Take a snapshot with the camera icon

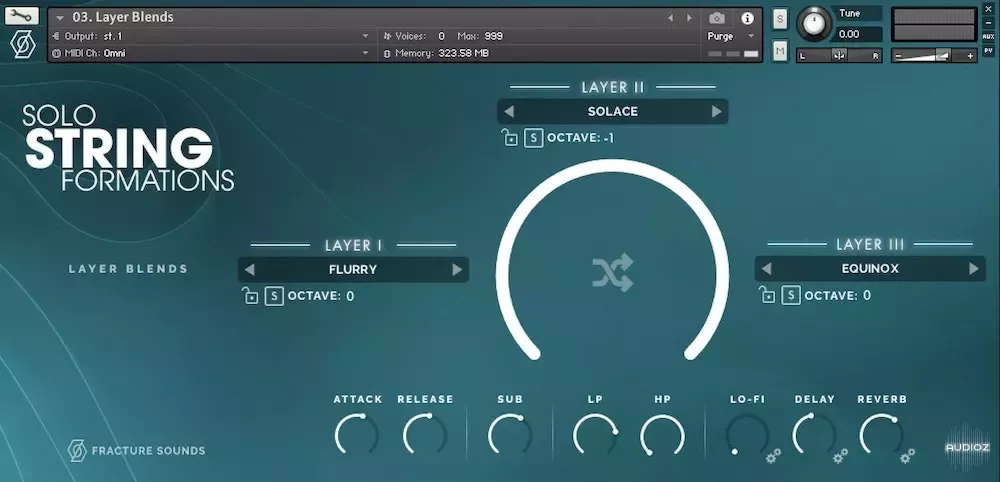[x=717, y=18]
